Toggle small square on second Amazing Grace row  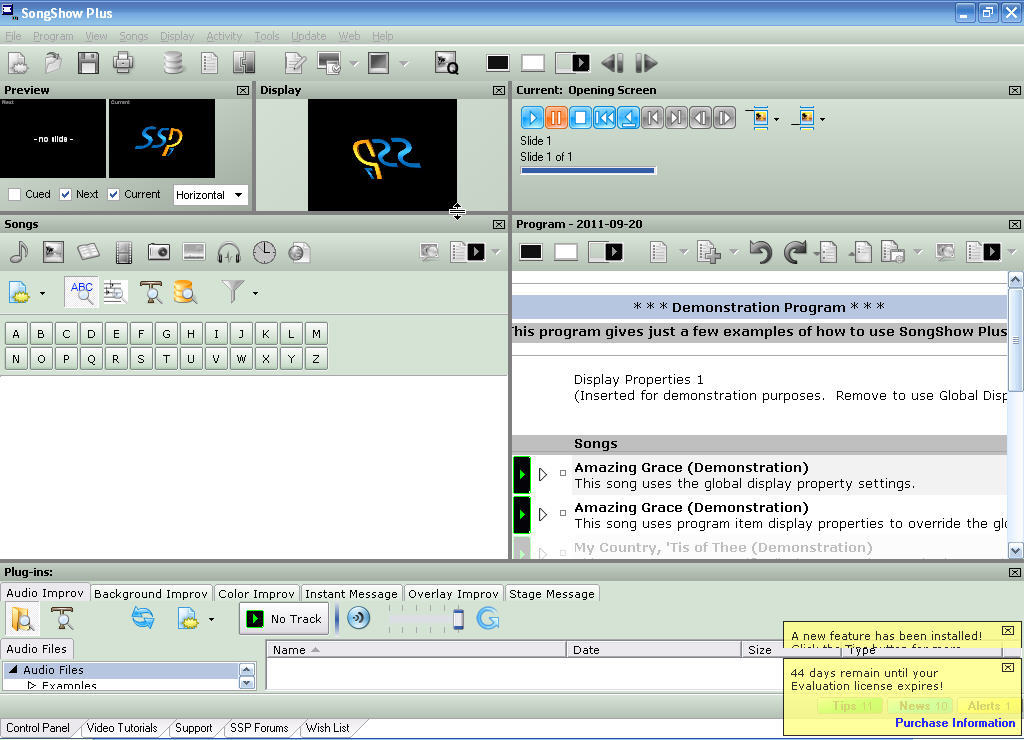coord(563,513)
